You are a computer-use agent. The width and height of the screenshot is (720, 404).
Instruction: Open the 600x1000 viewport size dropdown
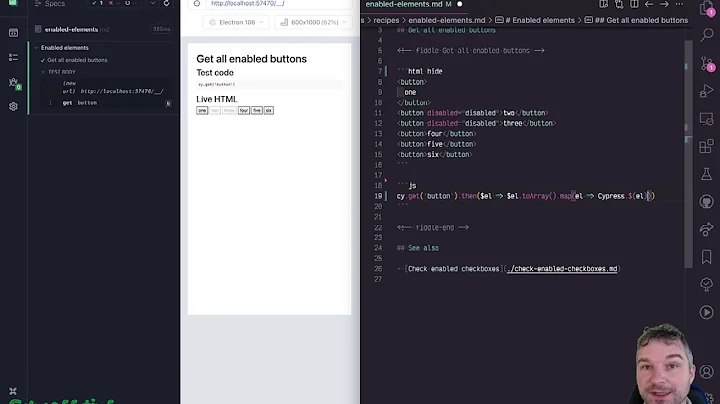click(x=311, y=22)
